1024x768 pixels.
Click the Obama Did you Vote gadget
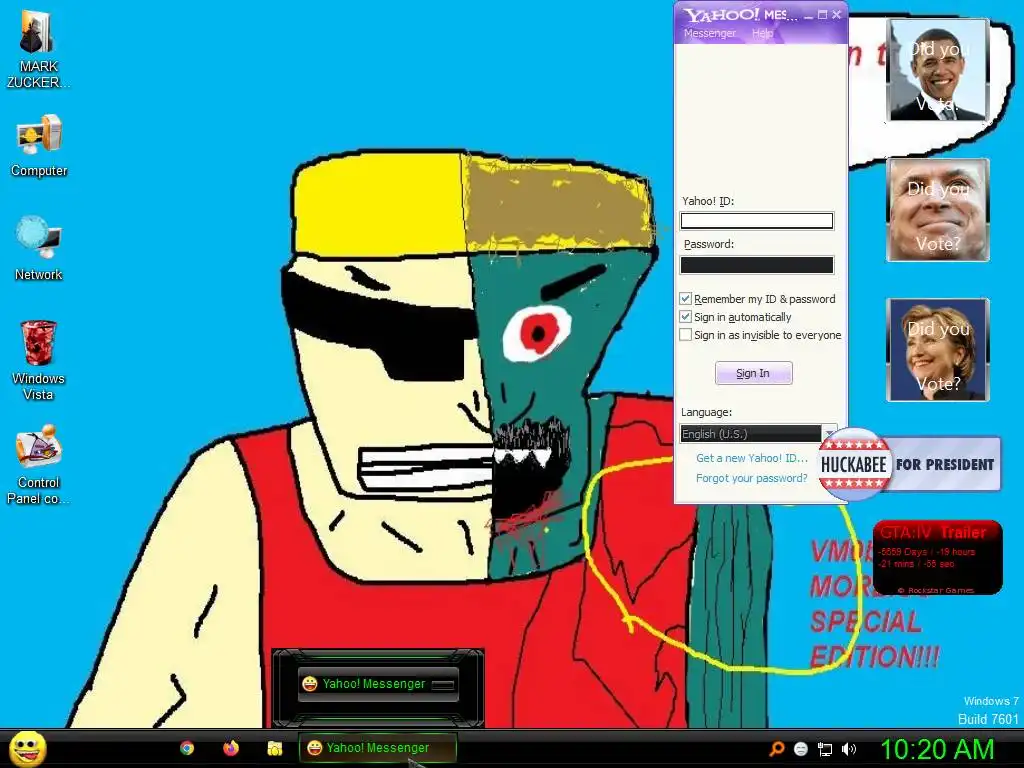(x=938, y=70)
